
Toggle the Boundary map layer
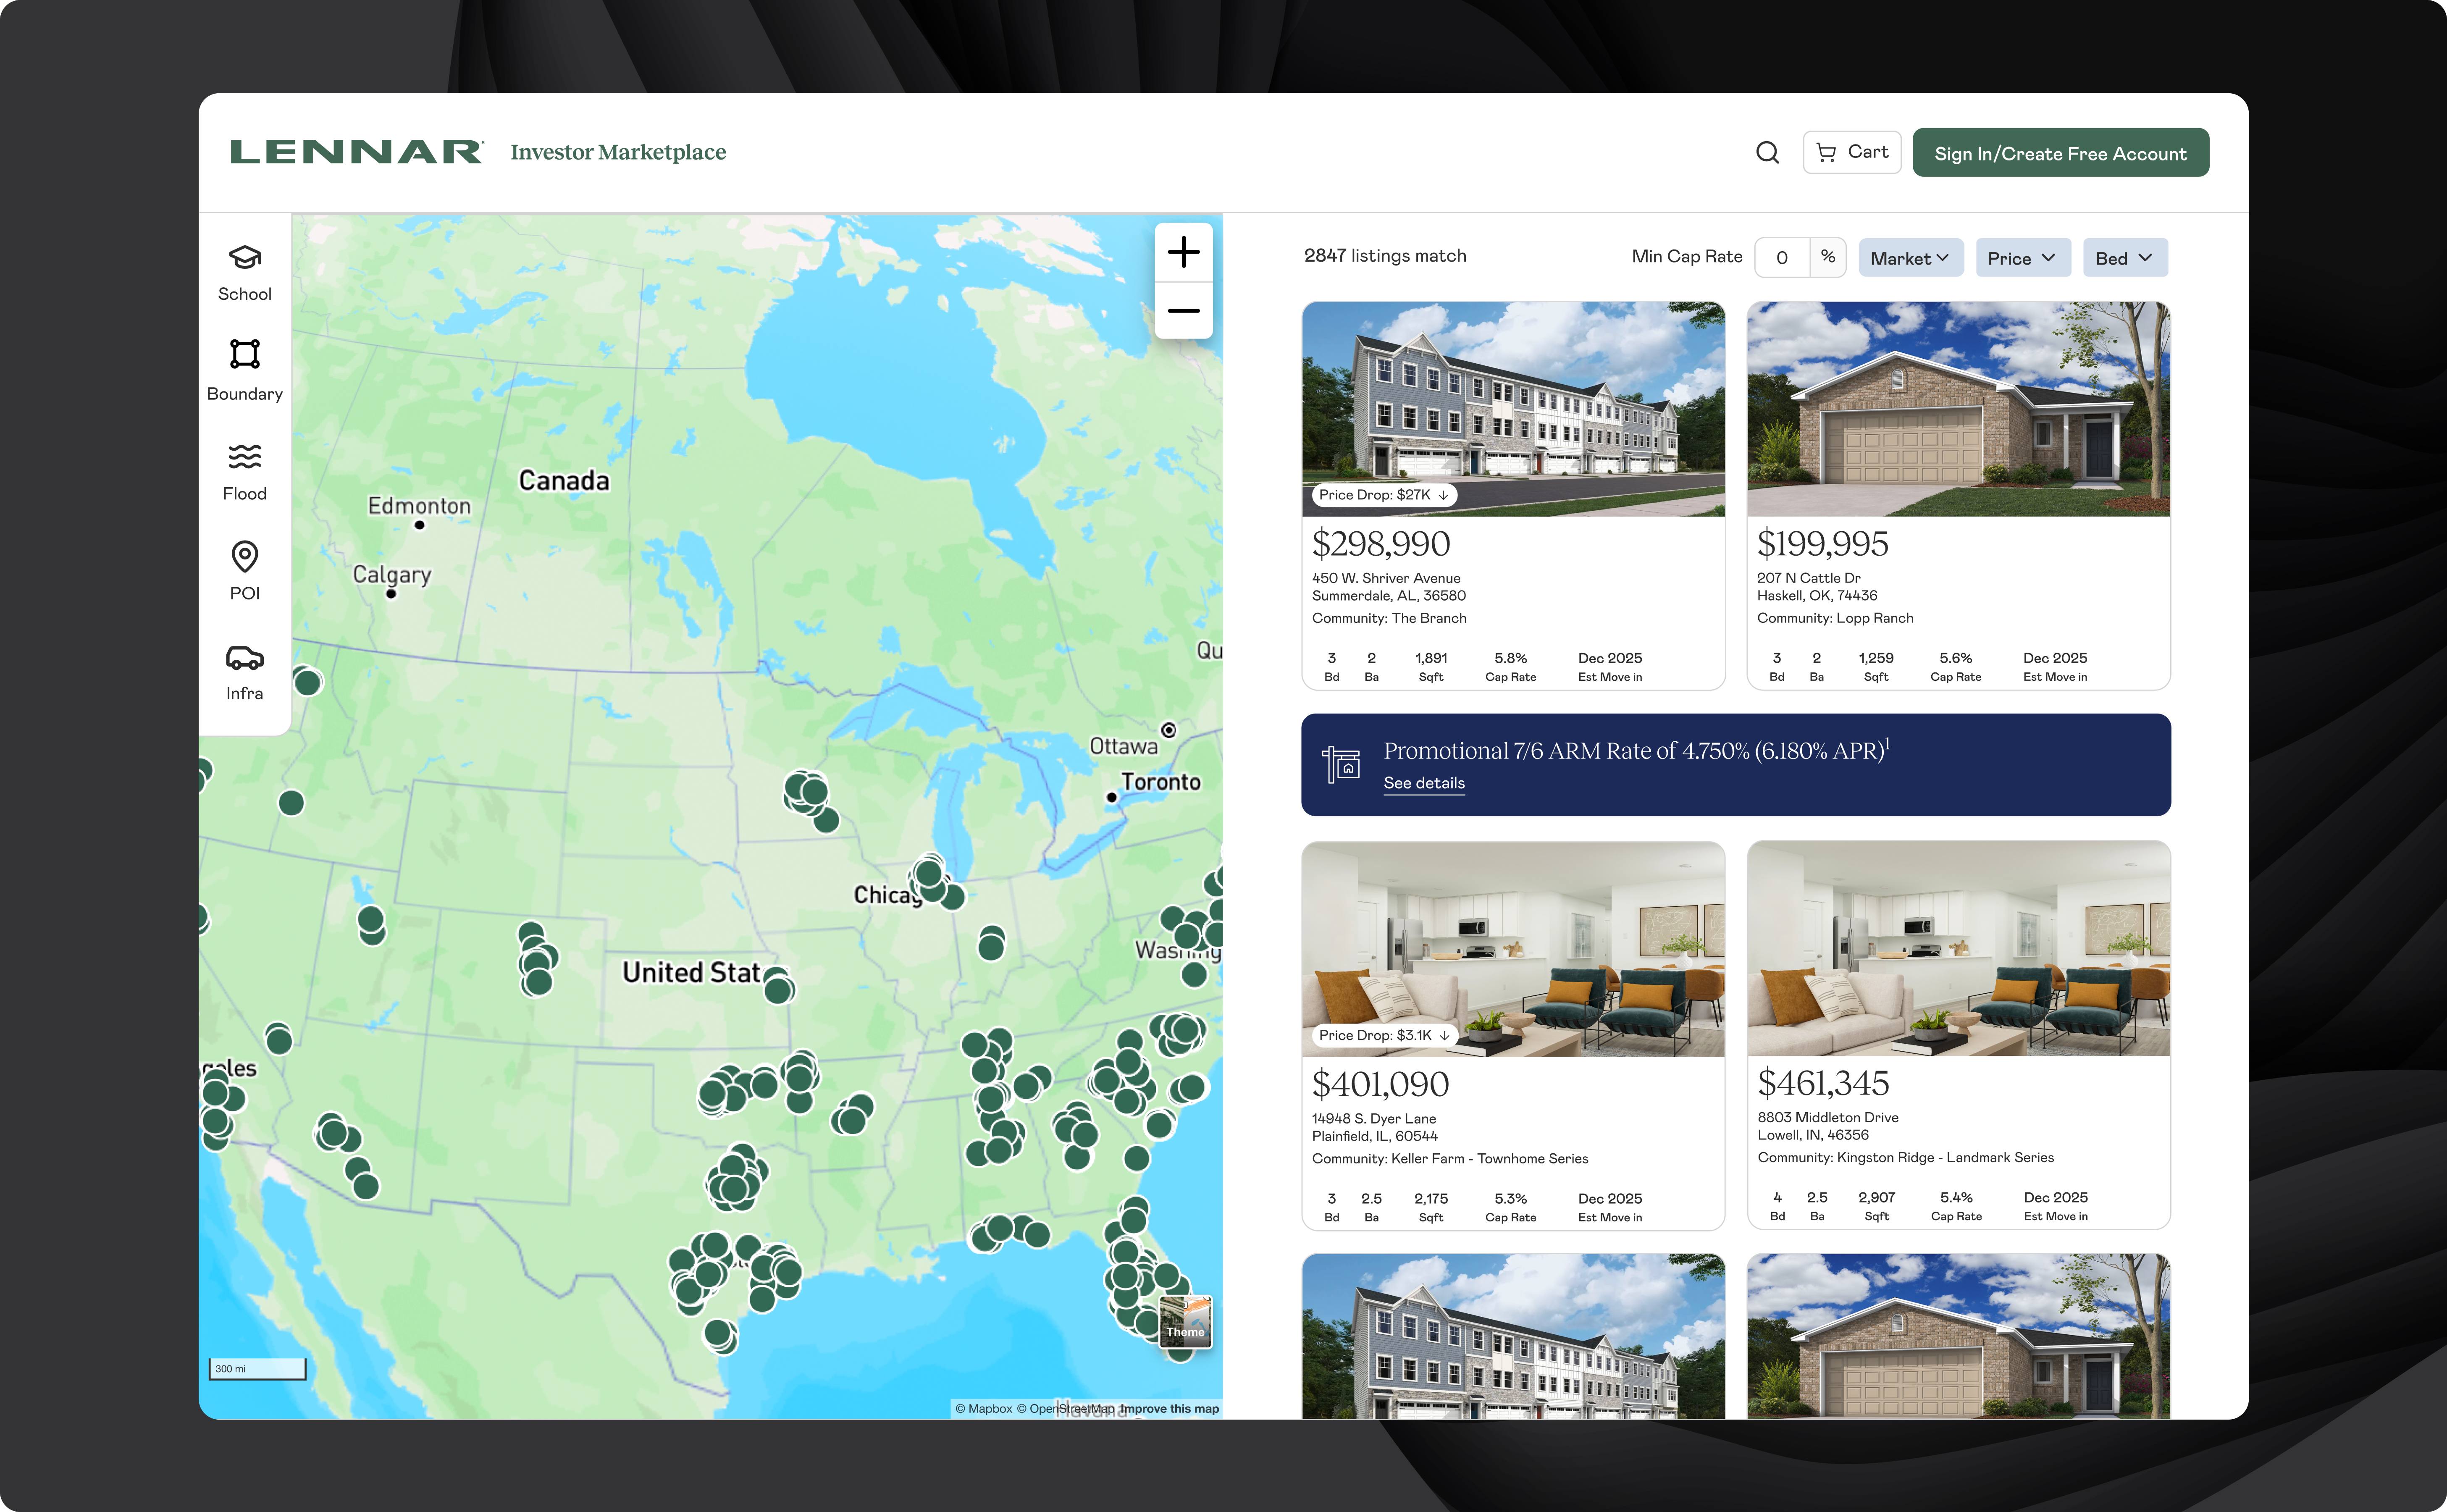[x=244, y=370]
